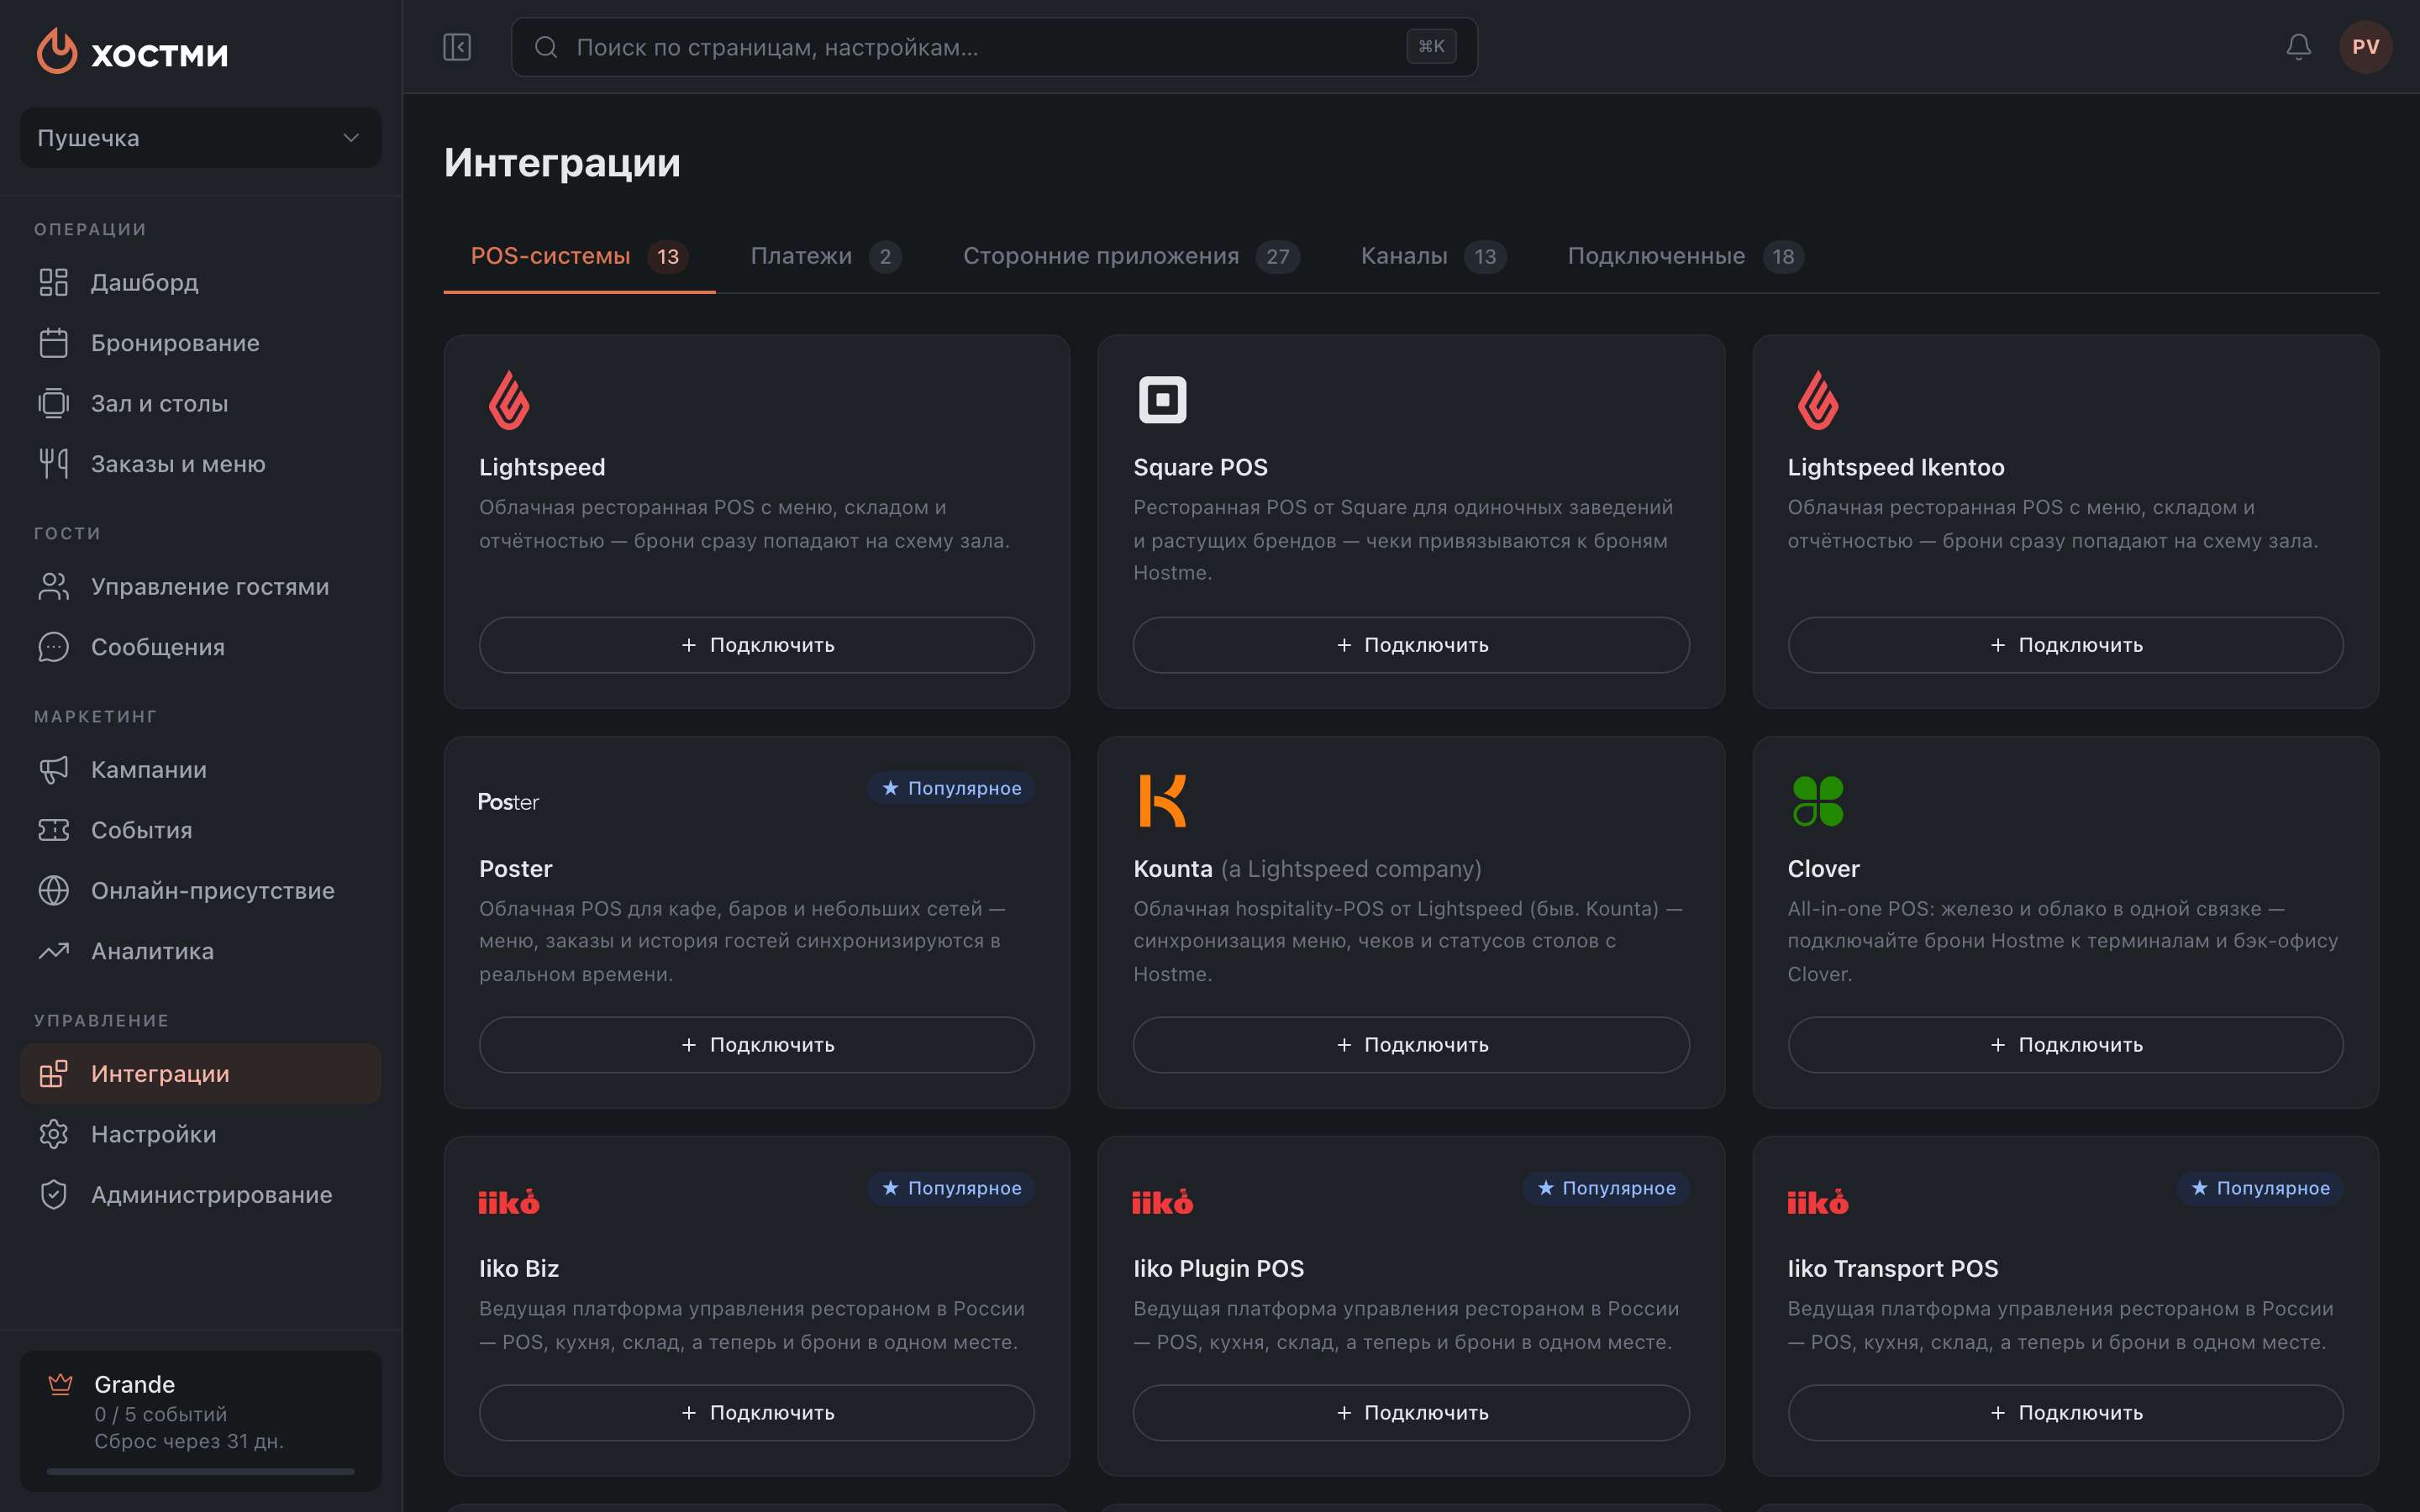Go to Дашборд in the sidebar
2420x1512 pixels.
pos(200,283)
